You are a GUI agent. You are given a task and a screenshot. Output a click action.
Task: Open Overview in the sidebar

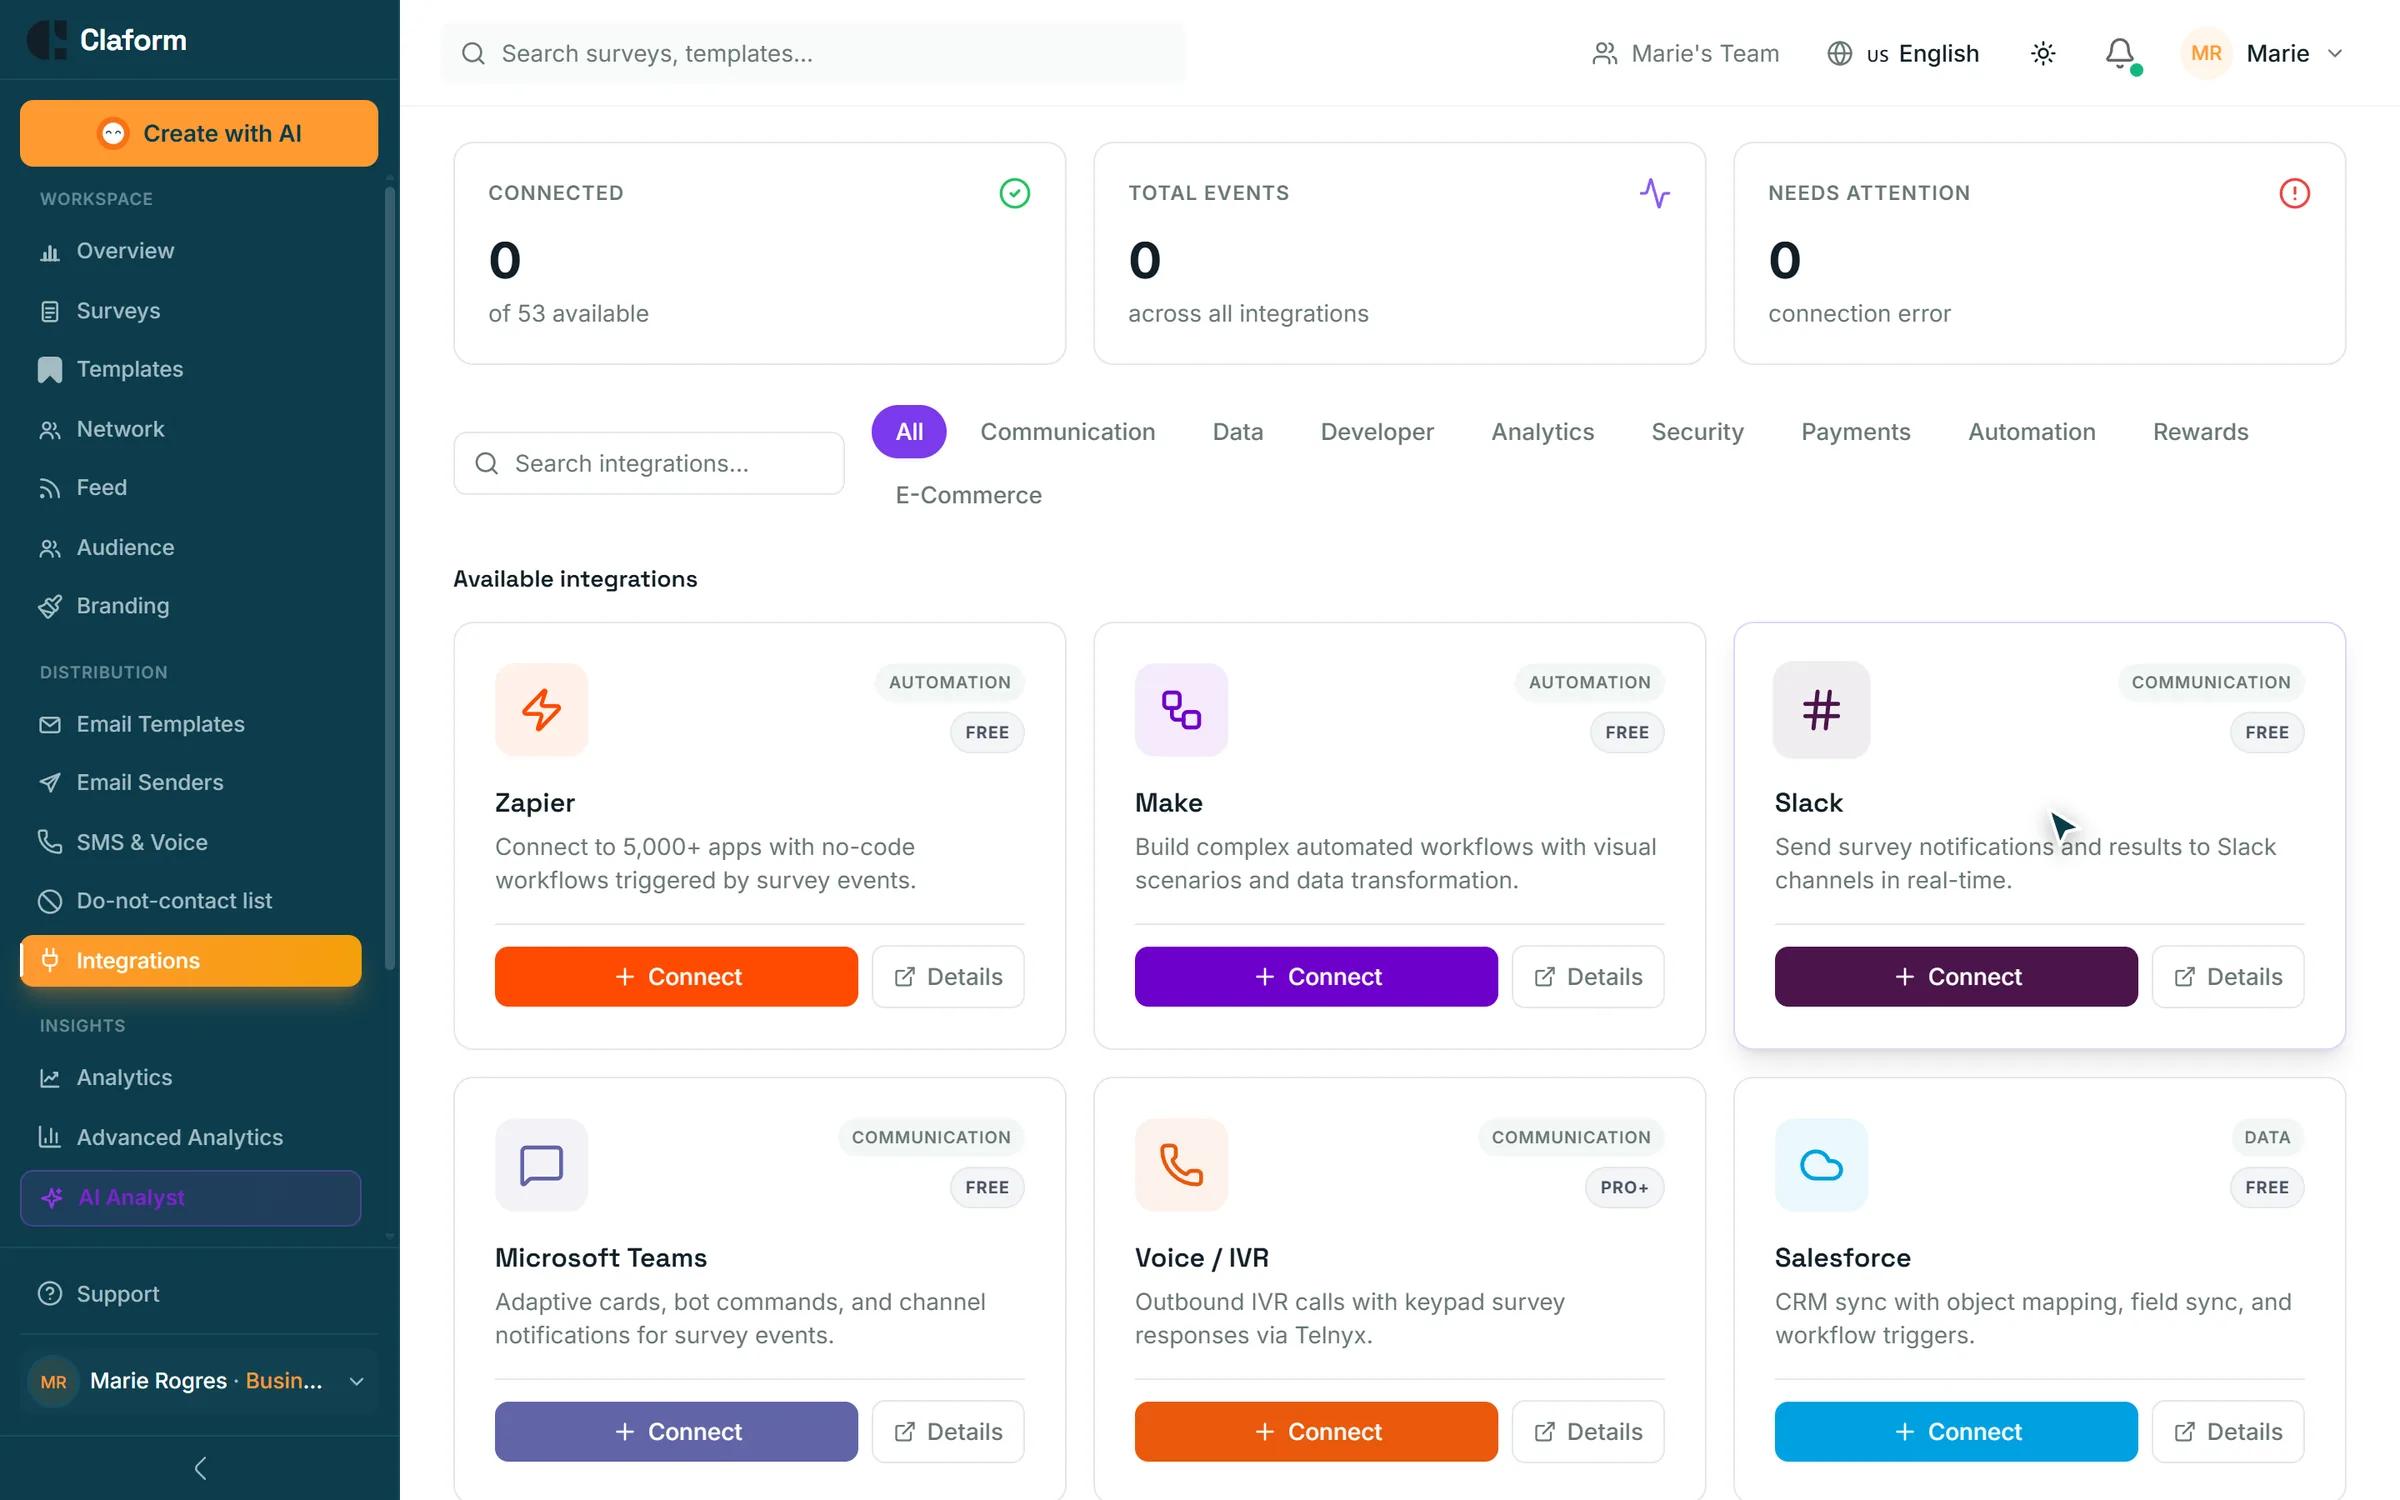pyautogui.click(x=190, y=251)
